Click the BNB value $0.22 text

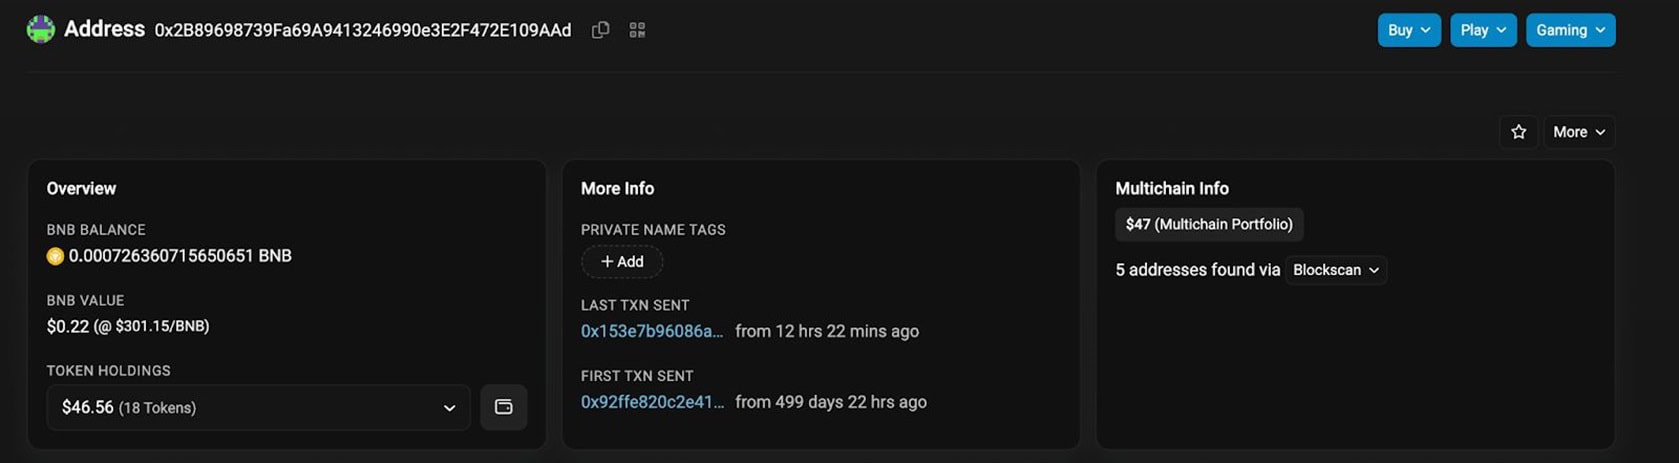128,326
